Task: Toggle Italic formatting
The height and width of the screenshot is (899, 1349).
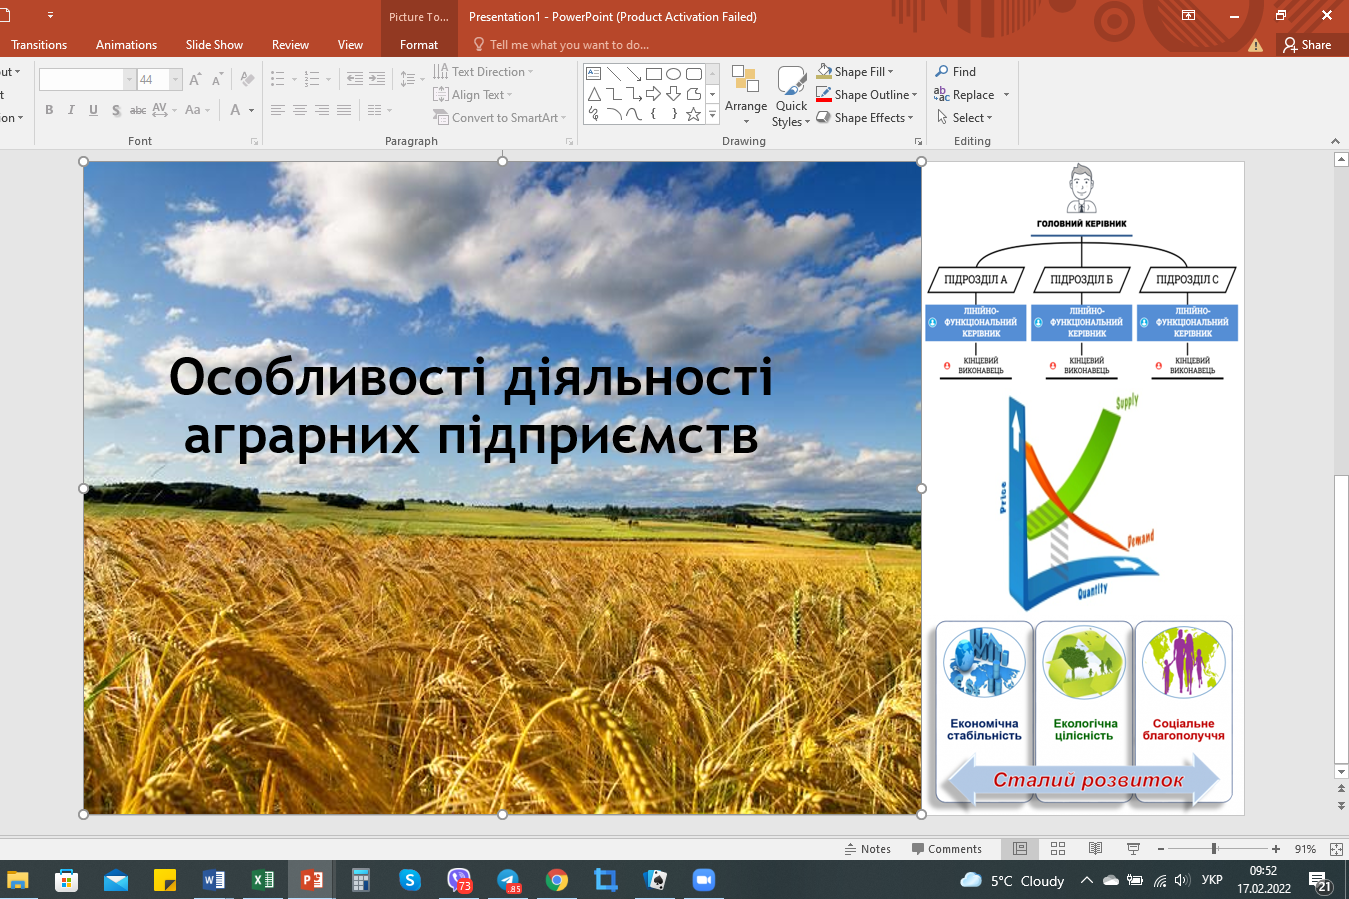Action: (71, 110)
